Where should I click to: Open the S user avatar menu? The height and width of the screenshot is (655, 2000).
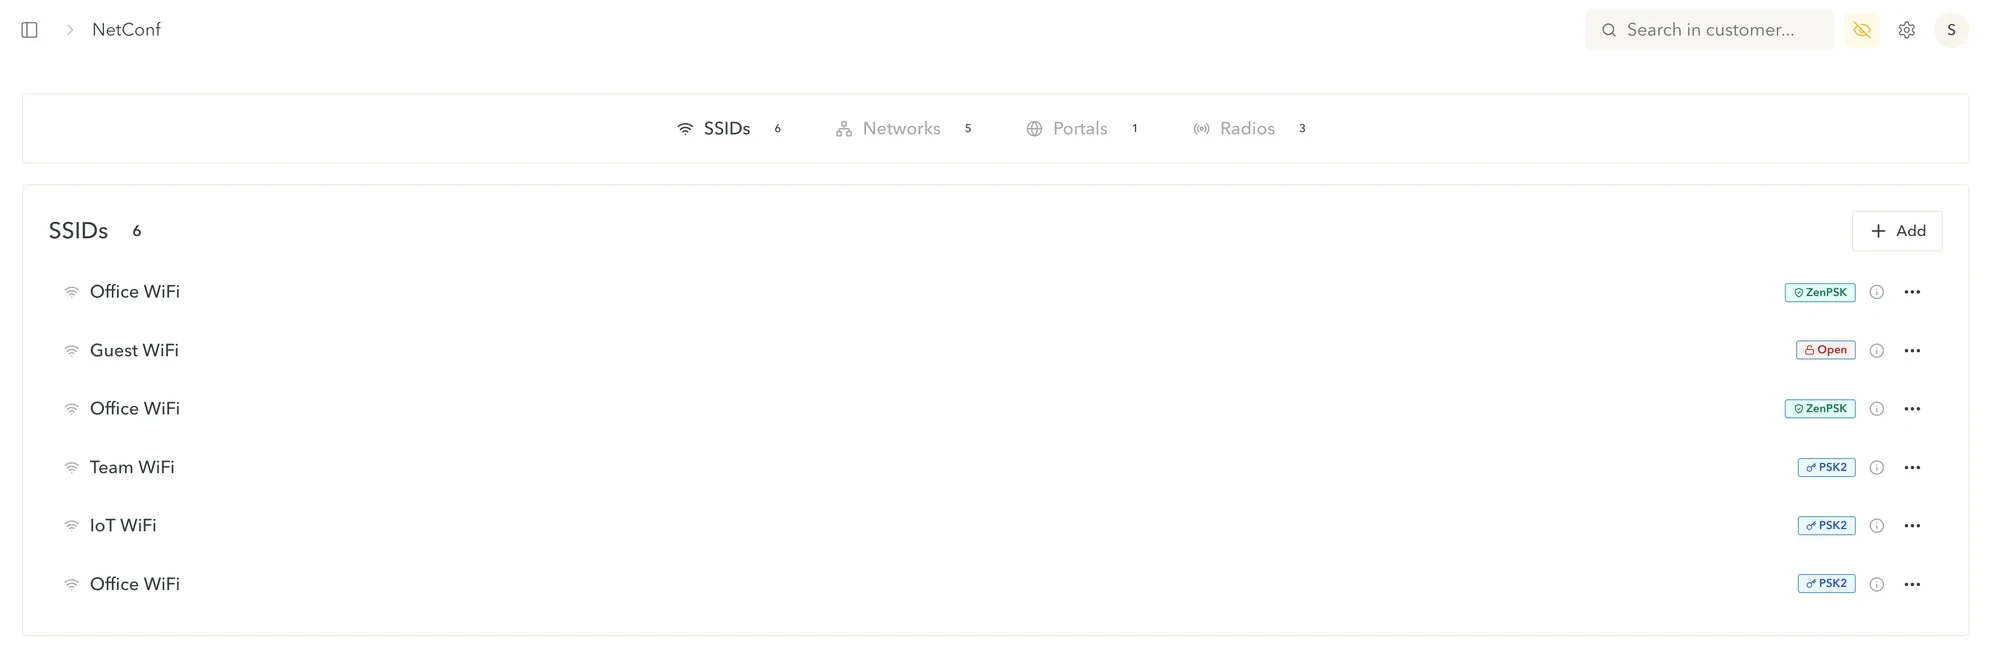tap(1951, 30)
